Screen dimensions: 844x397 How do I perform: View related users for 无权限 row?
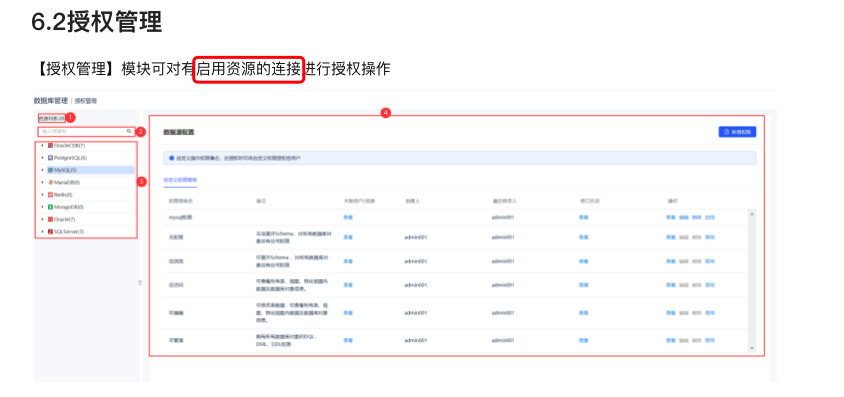tap(348, 237)
